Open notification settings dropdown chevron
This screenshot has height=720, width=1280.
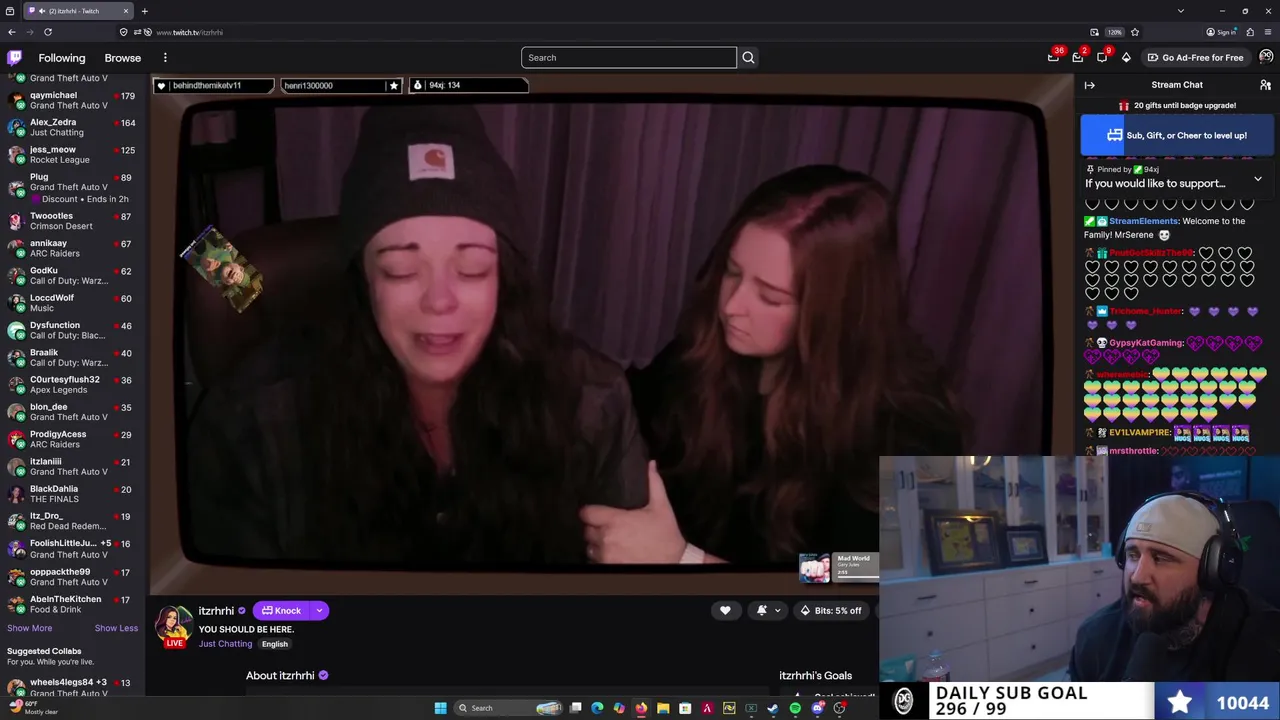point(777,610)
